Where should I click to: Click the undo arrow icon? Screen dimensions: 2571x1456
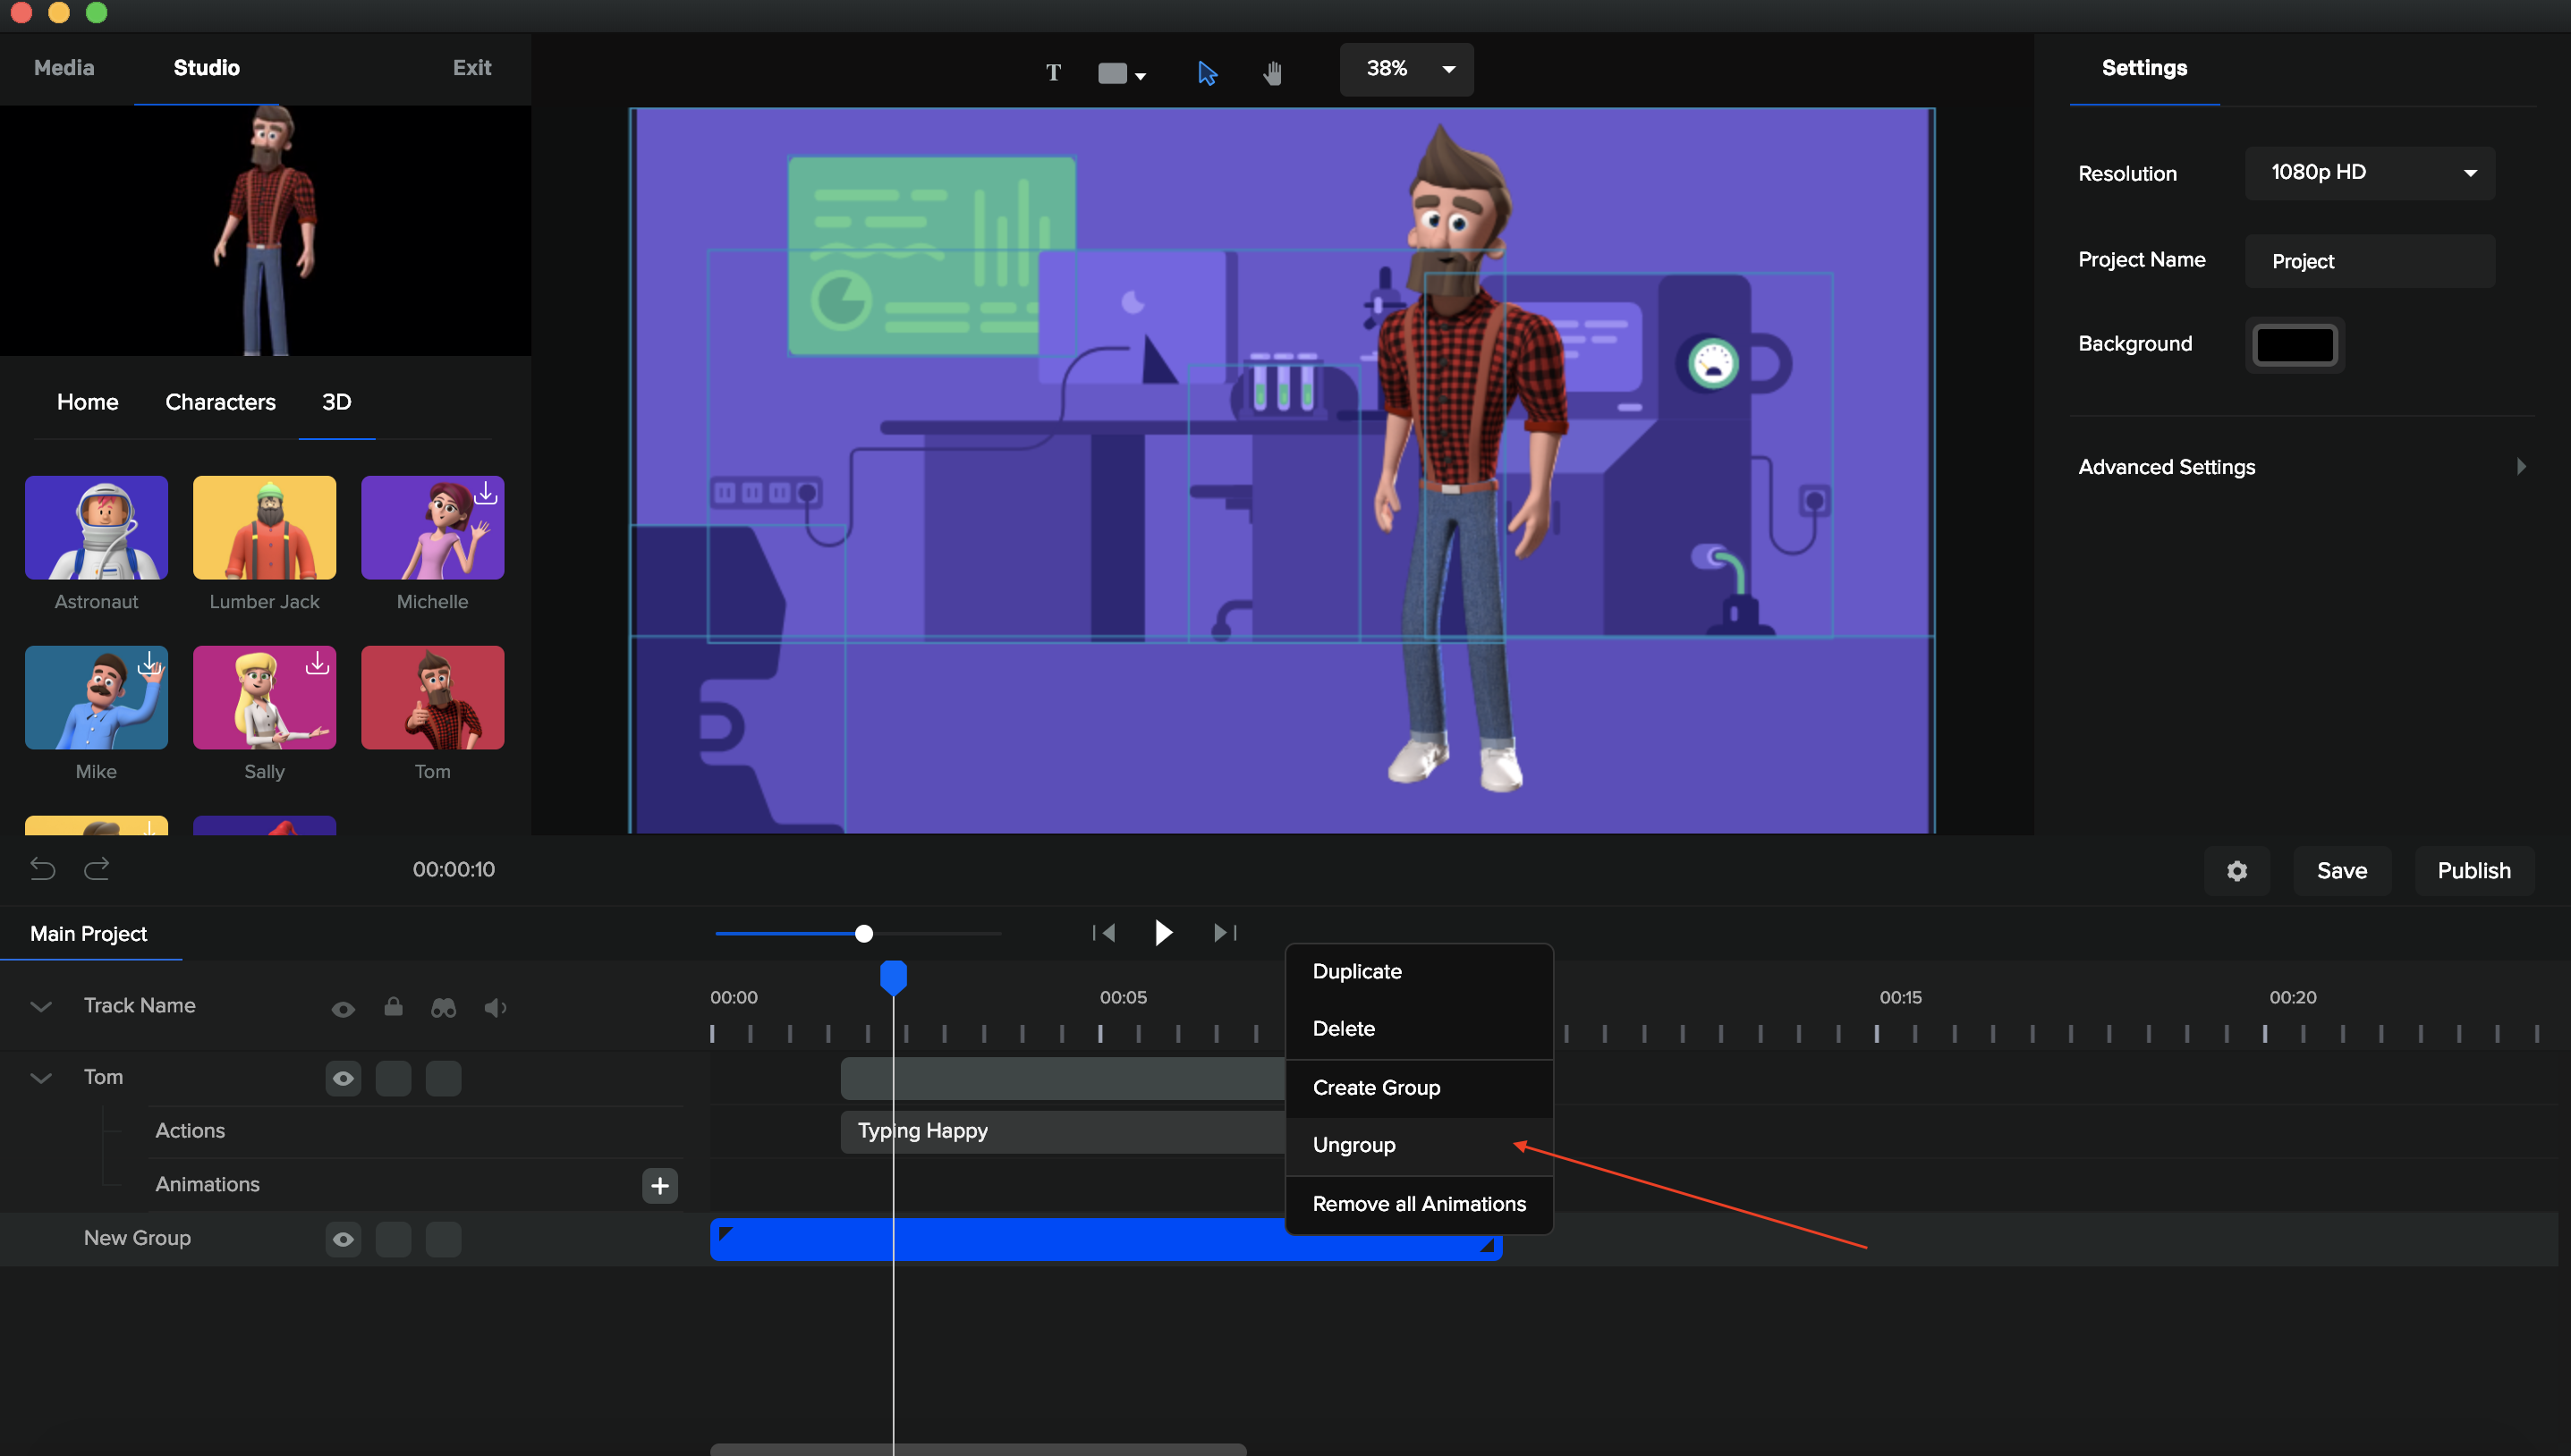[42, 868]
